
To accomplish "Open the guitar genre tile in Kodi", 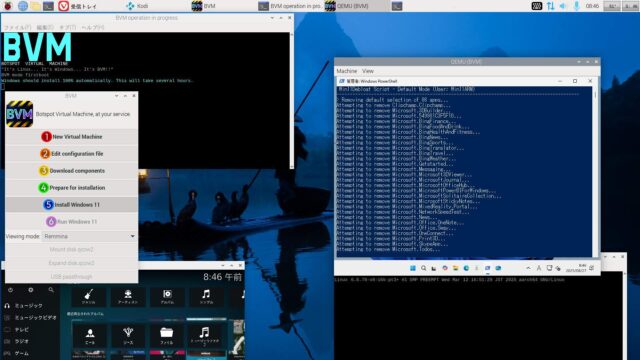I will 89,297.
